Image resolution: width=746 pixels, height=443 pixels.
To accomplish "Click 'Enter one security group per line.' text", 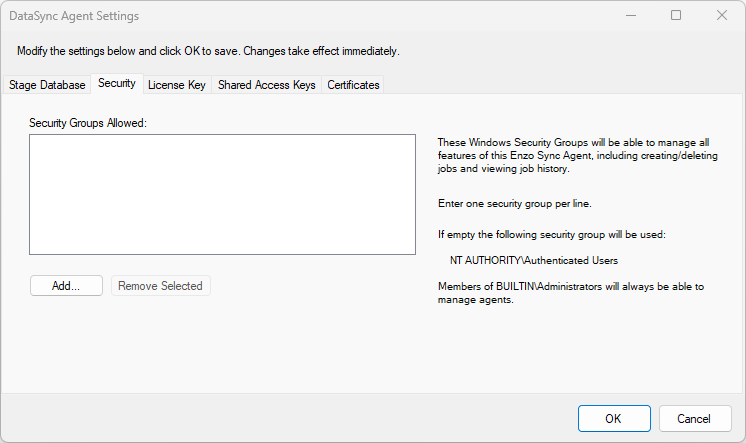I will (x=515, y=203).
